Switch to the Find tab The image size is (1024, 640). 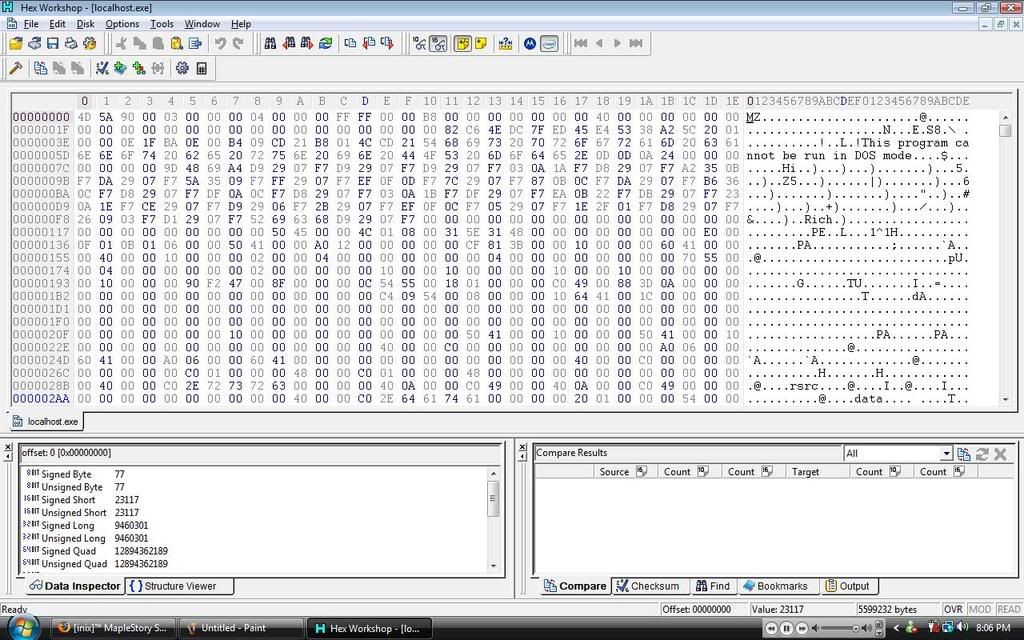[712, 586]
